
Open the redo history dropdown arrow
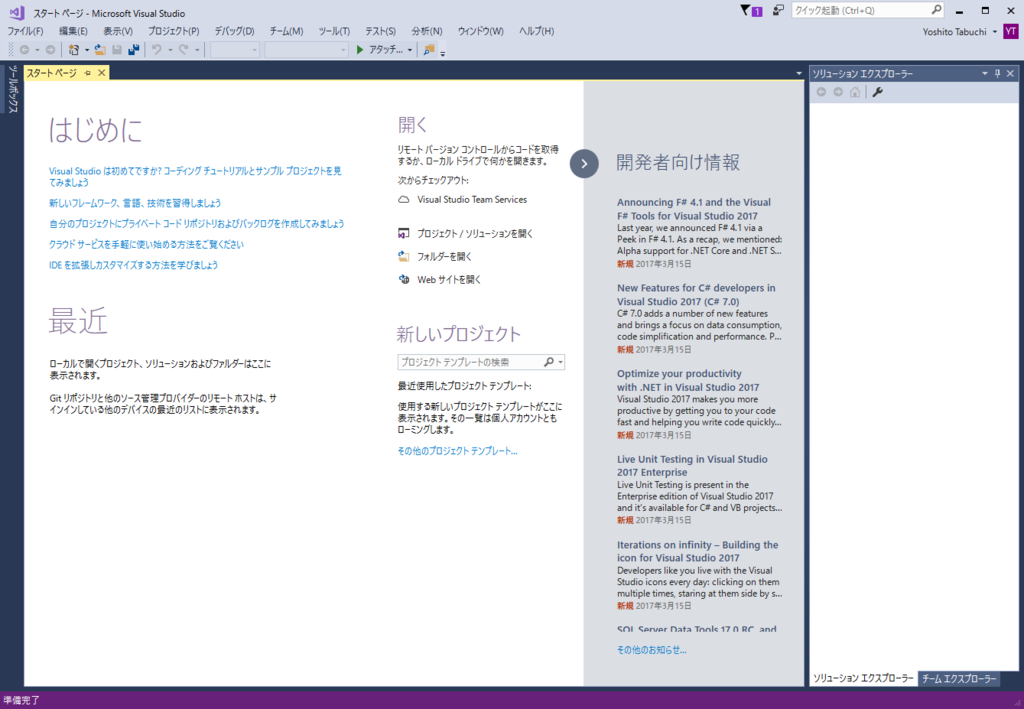[197, 50]
